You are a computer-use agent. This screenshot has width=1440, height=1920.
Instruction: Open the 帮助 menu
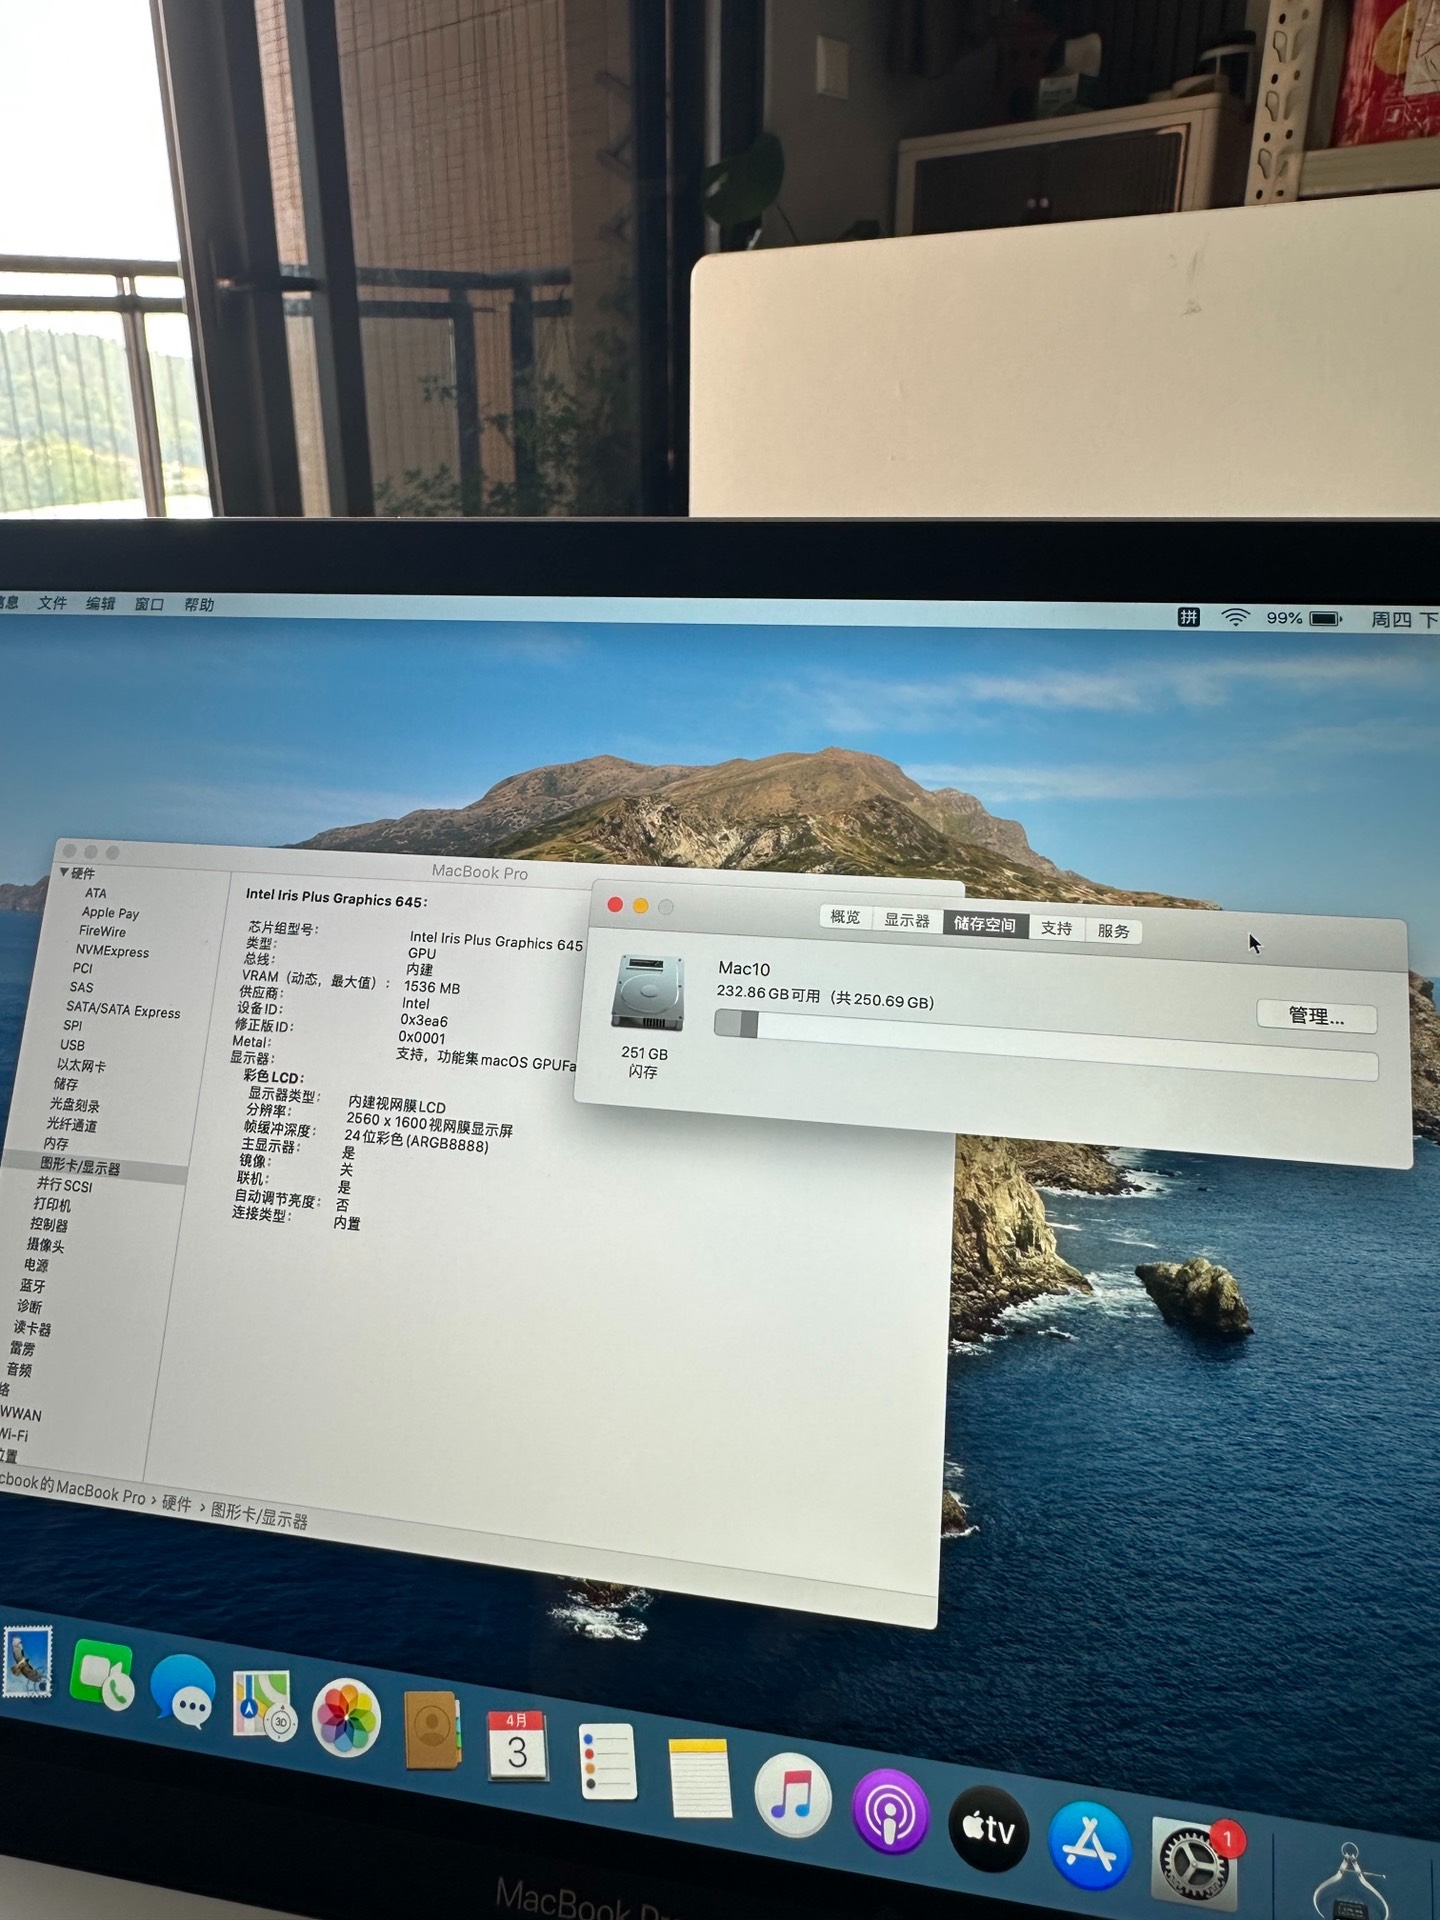point(199,605)
